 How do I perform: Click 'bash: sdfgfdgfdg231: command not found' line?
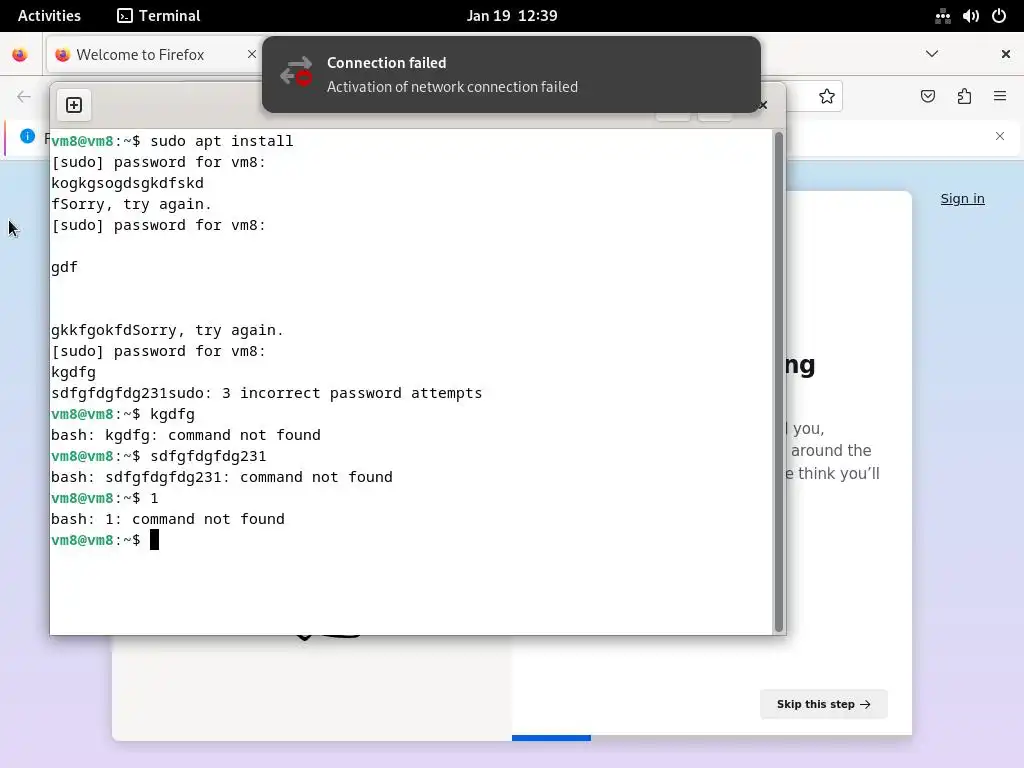pyautogui.click(x=221, y=477)
